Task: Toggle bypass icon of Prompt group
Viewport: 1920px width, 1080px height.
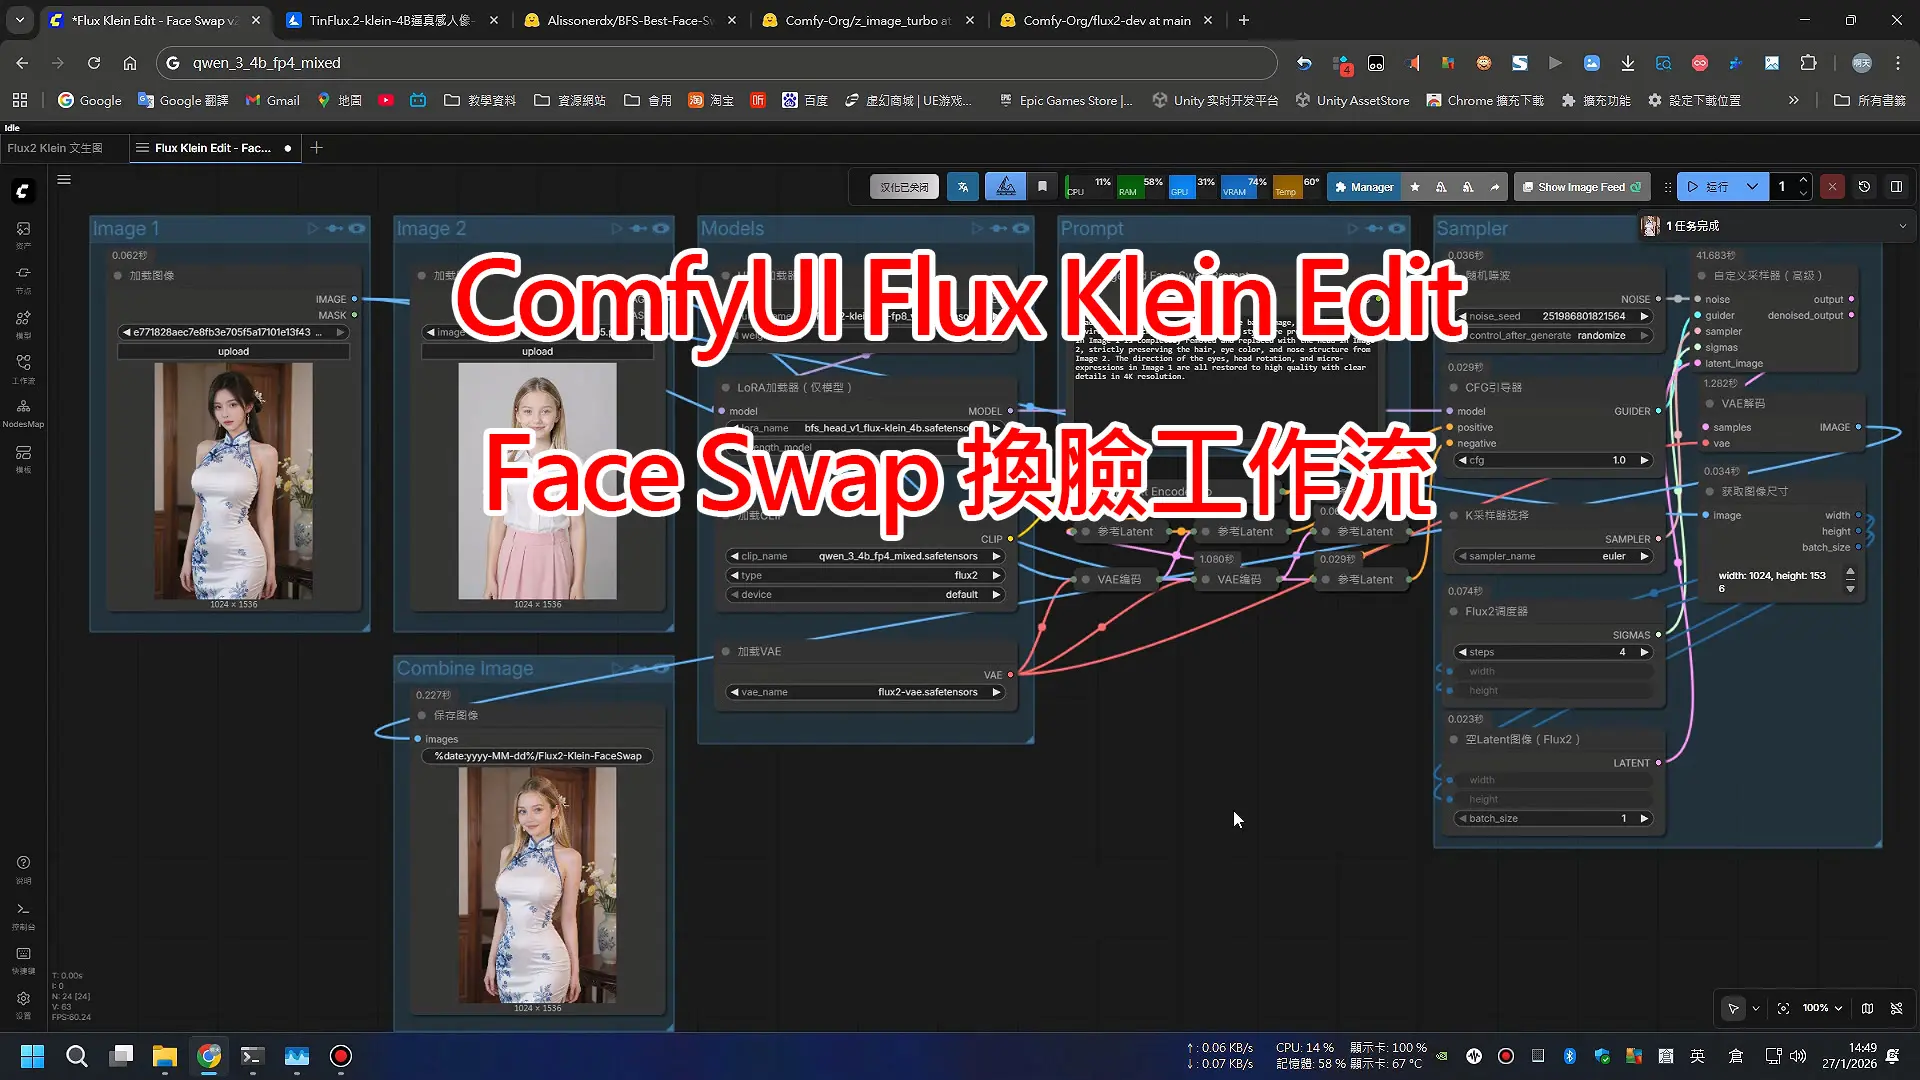Action: click(x=1375, y=229)
